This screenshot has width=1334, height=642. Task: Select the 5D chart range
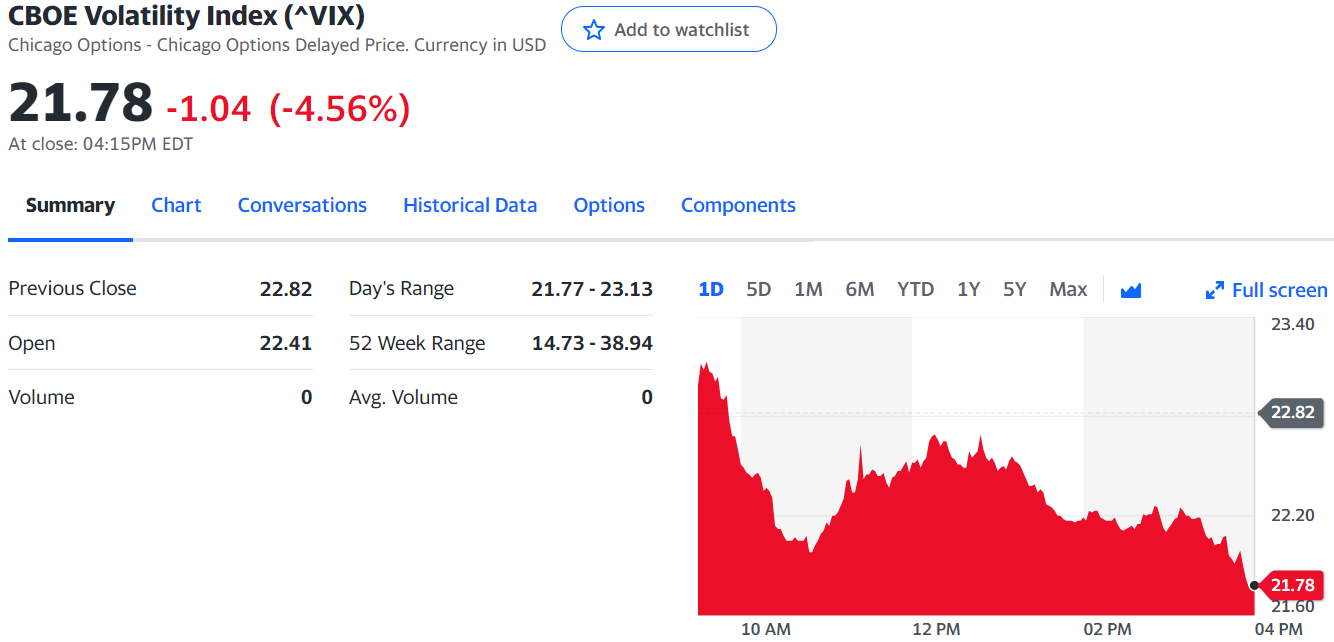(759, 289)
